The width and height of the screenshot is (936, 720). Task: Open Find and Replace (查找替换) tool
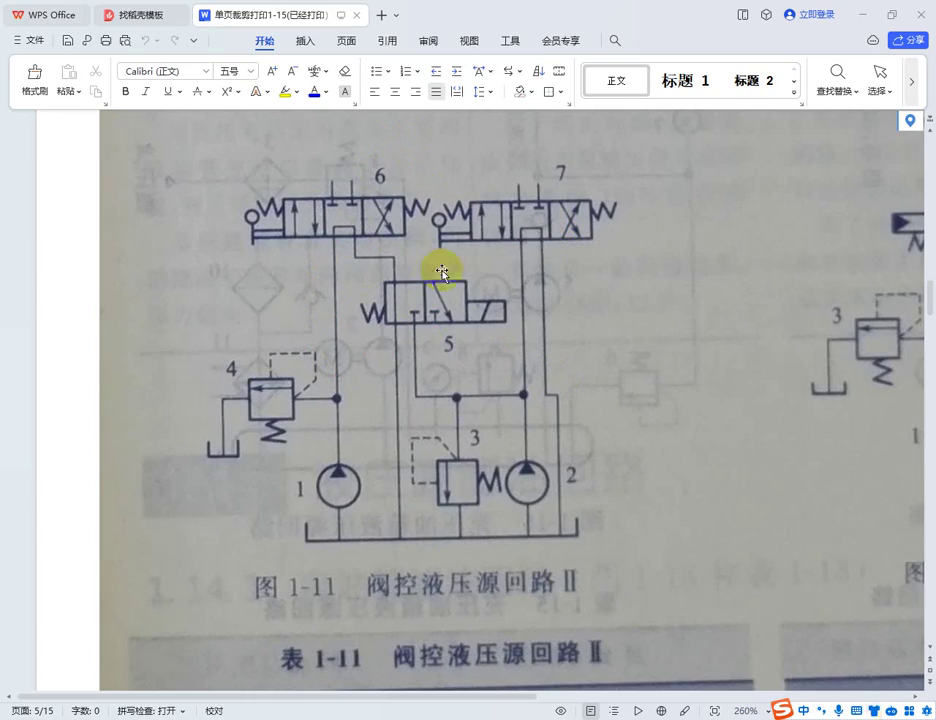click(838, 79)
